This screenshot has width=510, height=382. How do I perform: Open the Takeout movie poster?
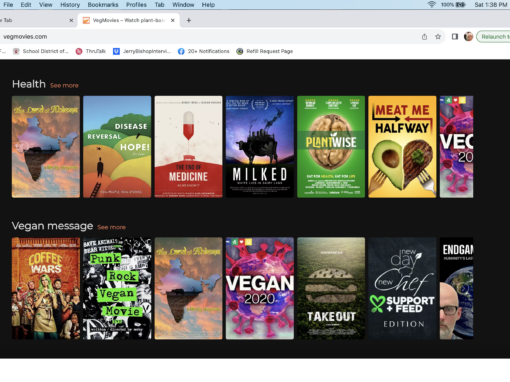click(x=331, y=288)
